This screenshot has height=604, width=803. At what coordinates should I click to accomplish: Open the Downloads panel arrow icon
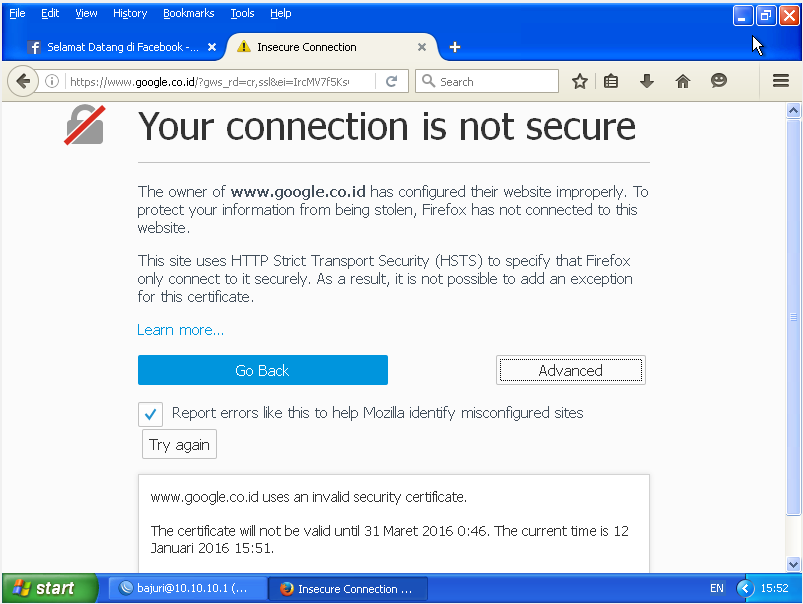click(646, 81)
